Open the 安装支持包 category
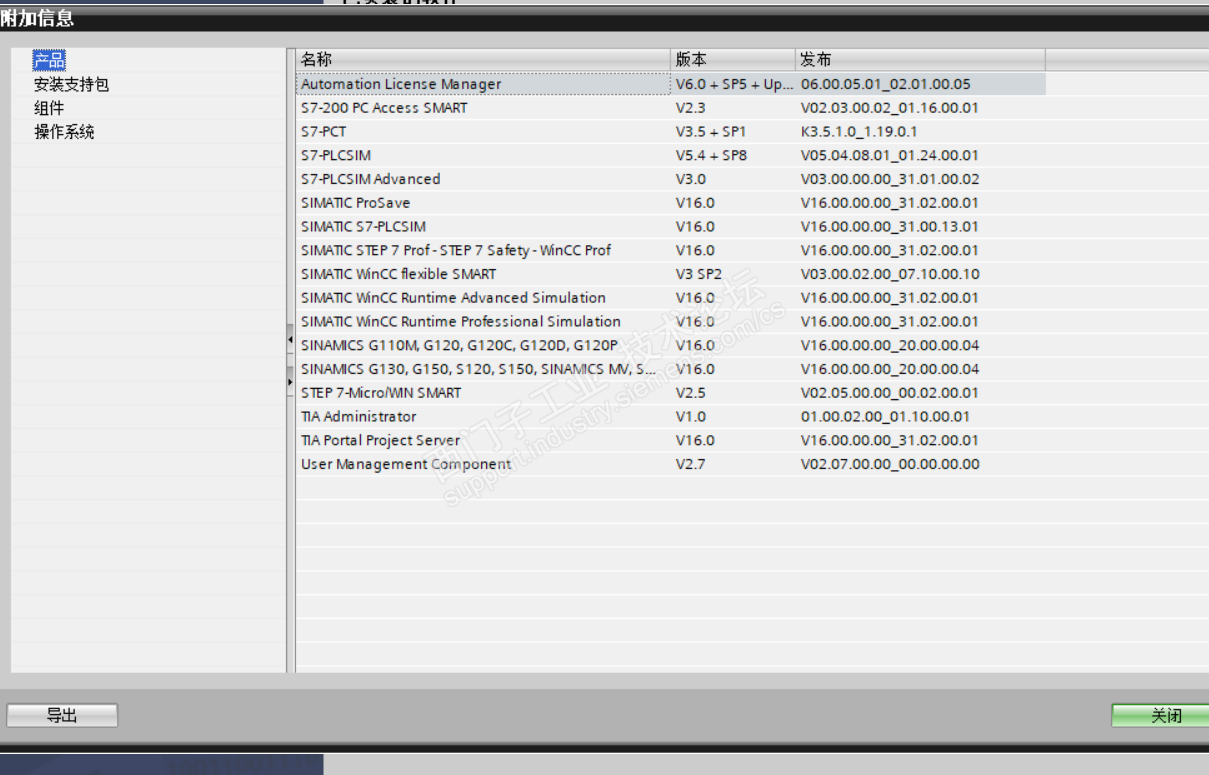 (71, 85)
